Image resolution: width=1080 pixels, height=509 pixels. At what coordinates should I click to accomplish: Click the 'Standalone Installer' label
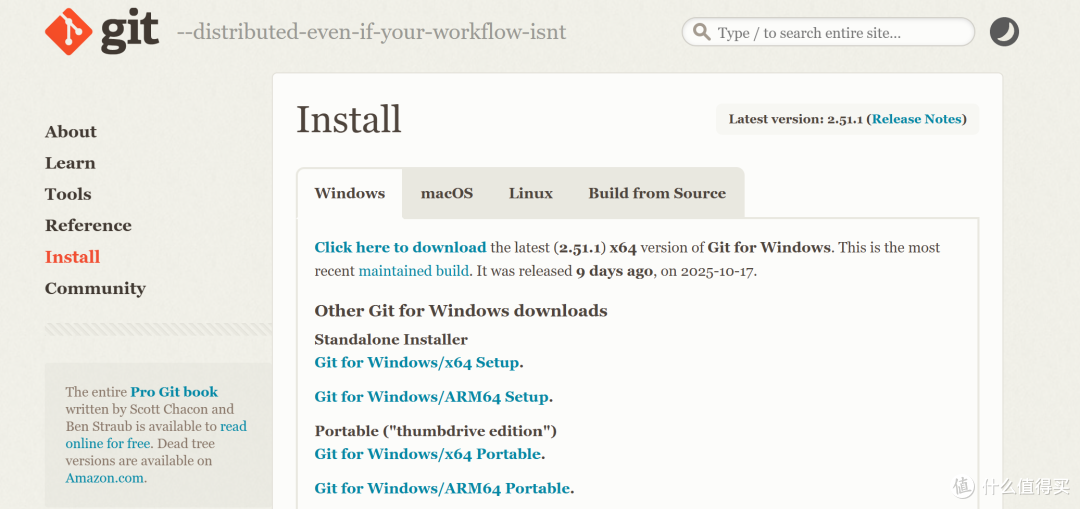(391, 340)
